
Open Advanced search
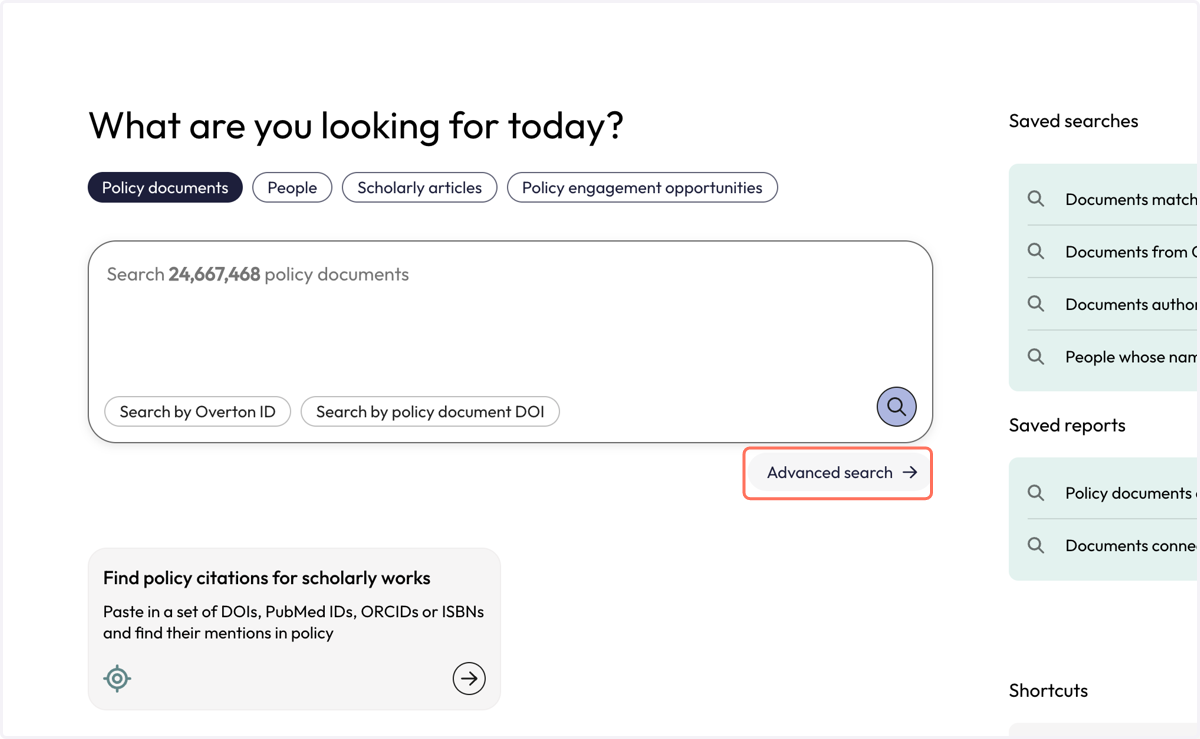click(838, 472)
